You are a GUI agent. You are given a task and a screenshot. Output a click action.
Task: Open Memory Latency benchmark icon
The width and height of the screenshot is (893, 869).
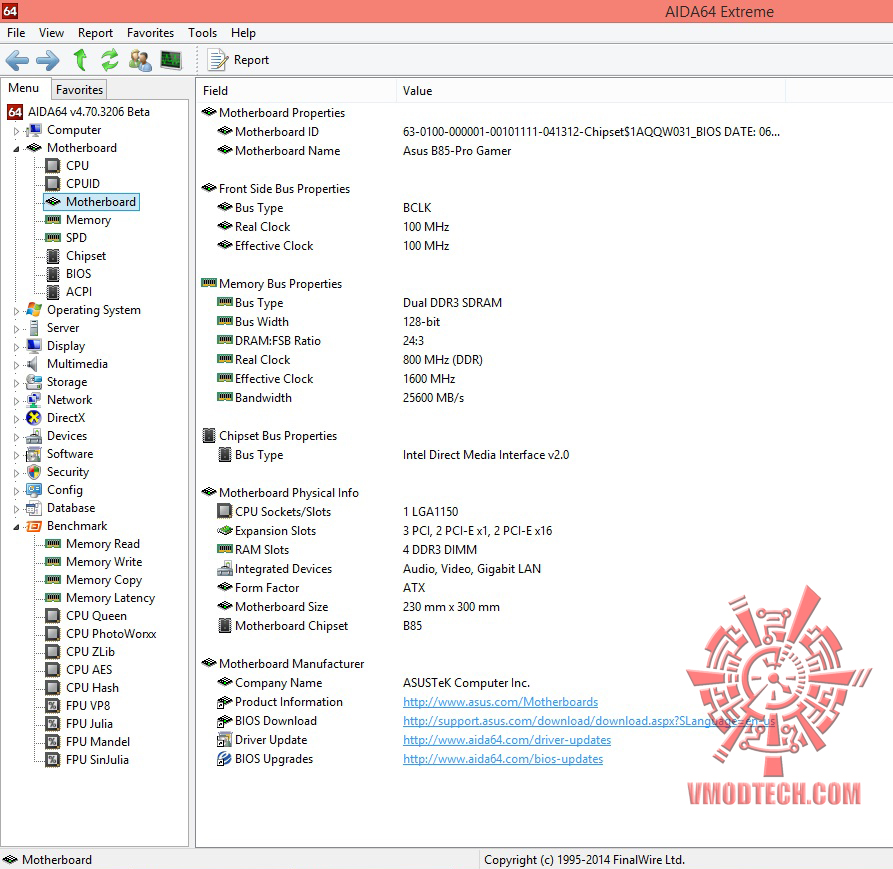click(x=53, y=598)
